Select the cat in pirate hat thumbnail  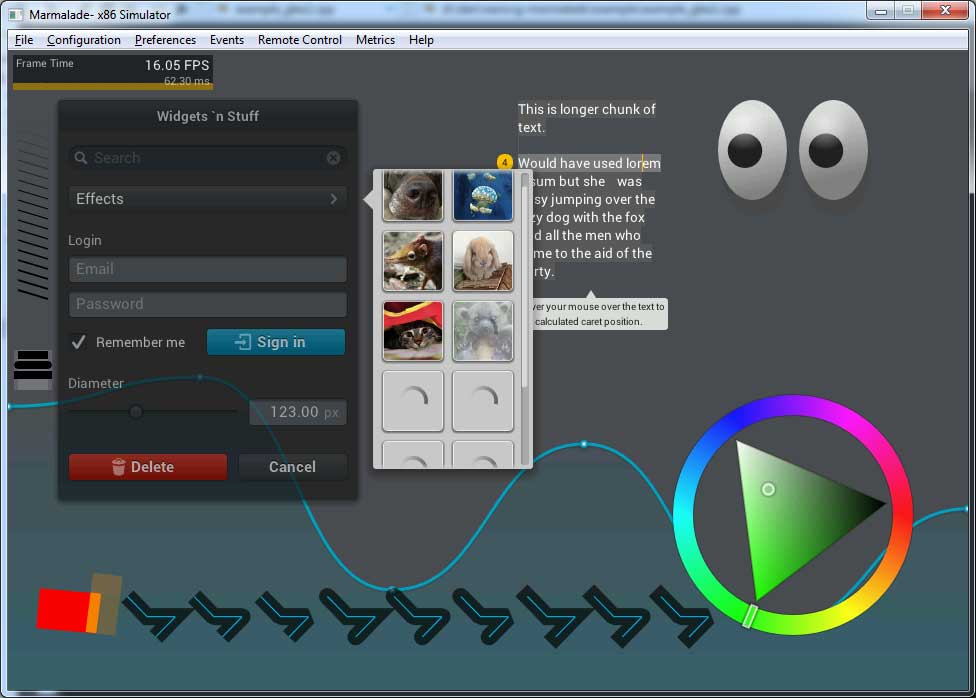pyautogui.click(x=413, y=331)
